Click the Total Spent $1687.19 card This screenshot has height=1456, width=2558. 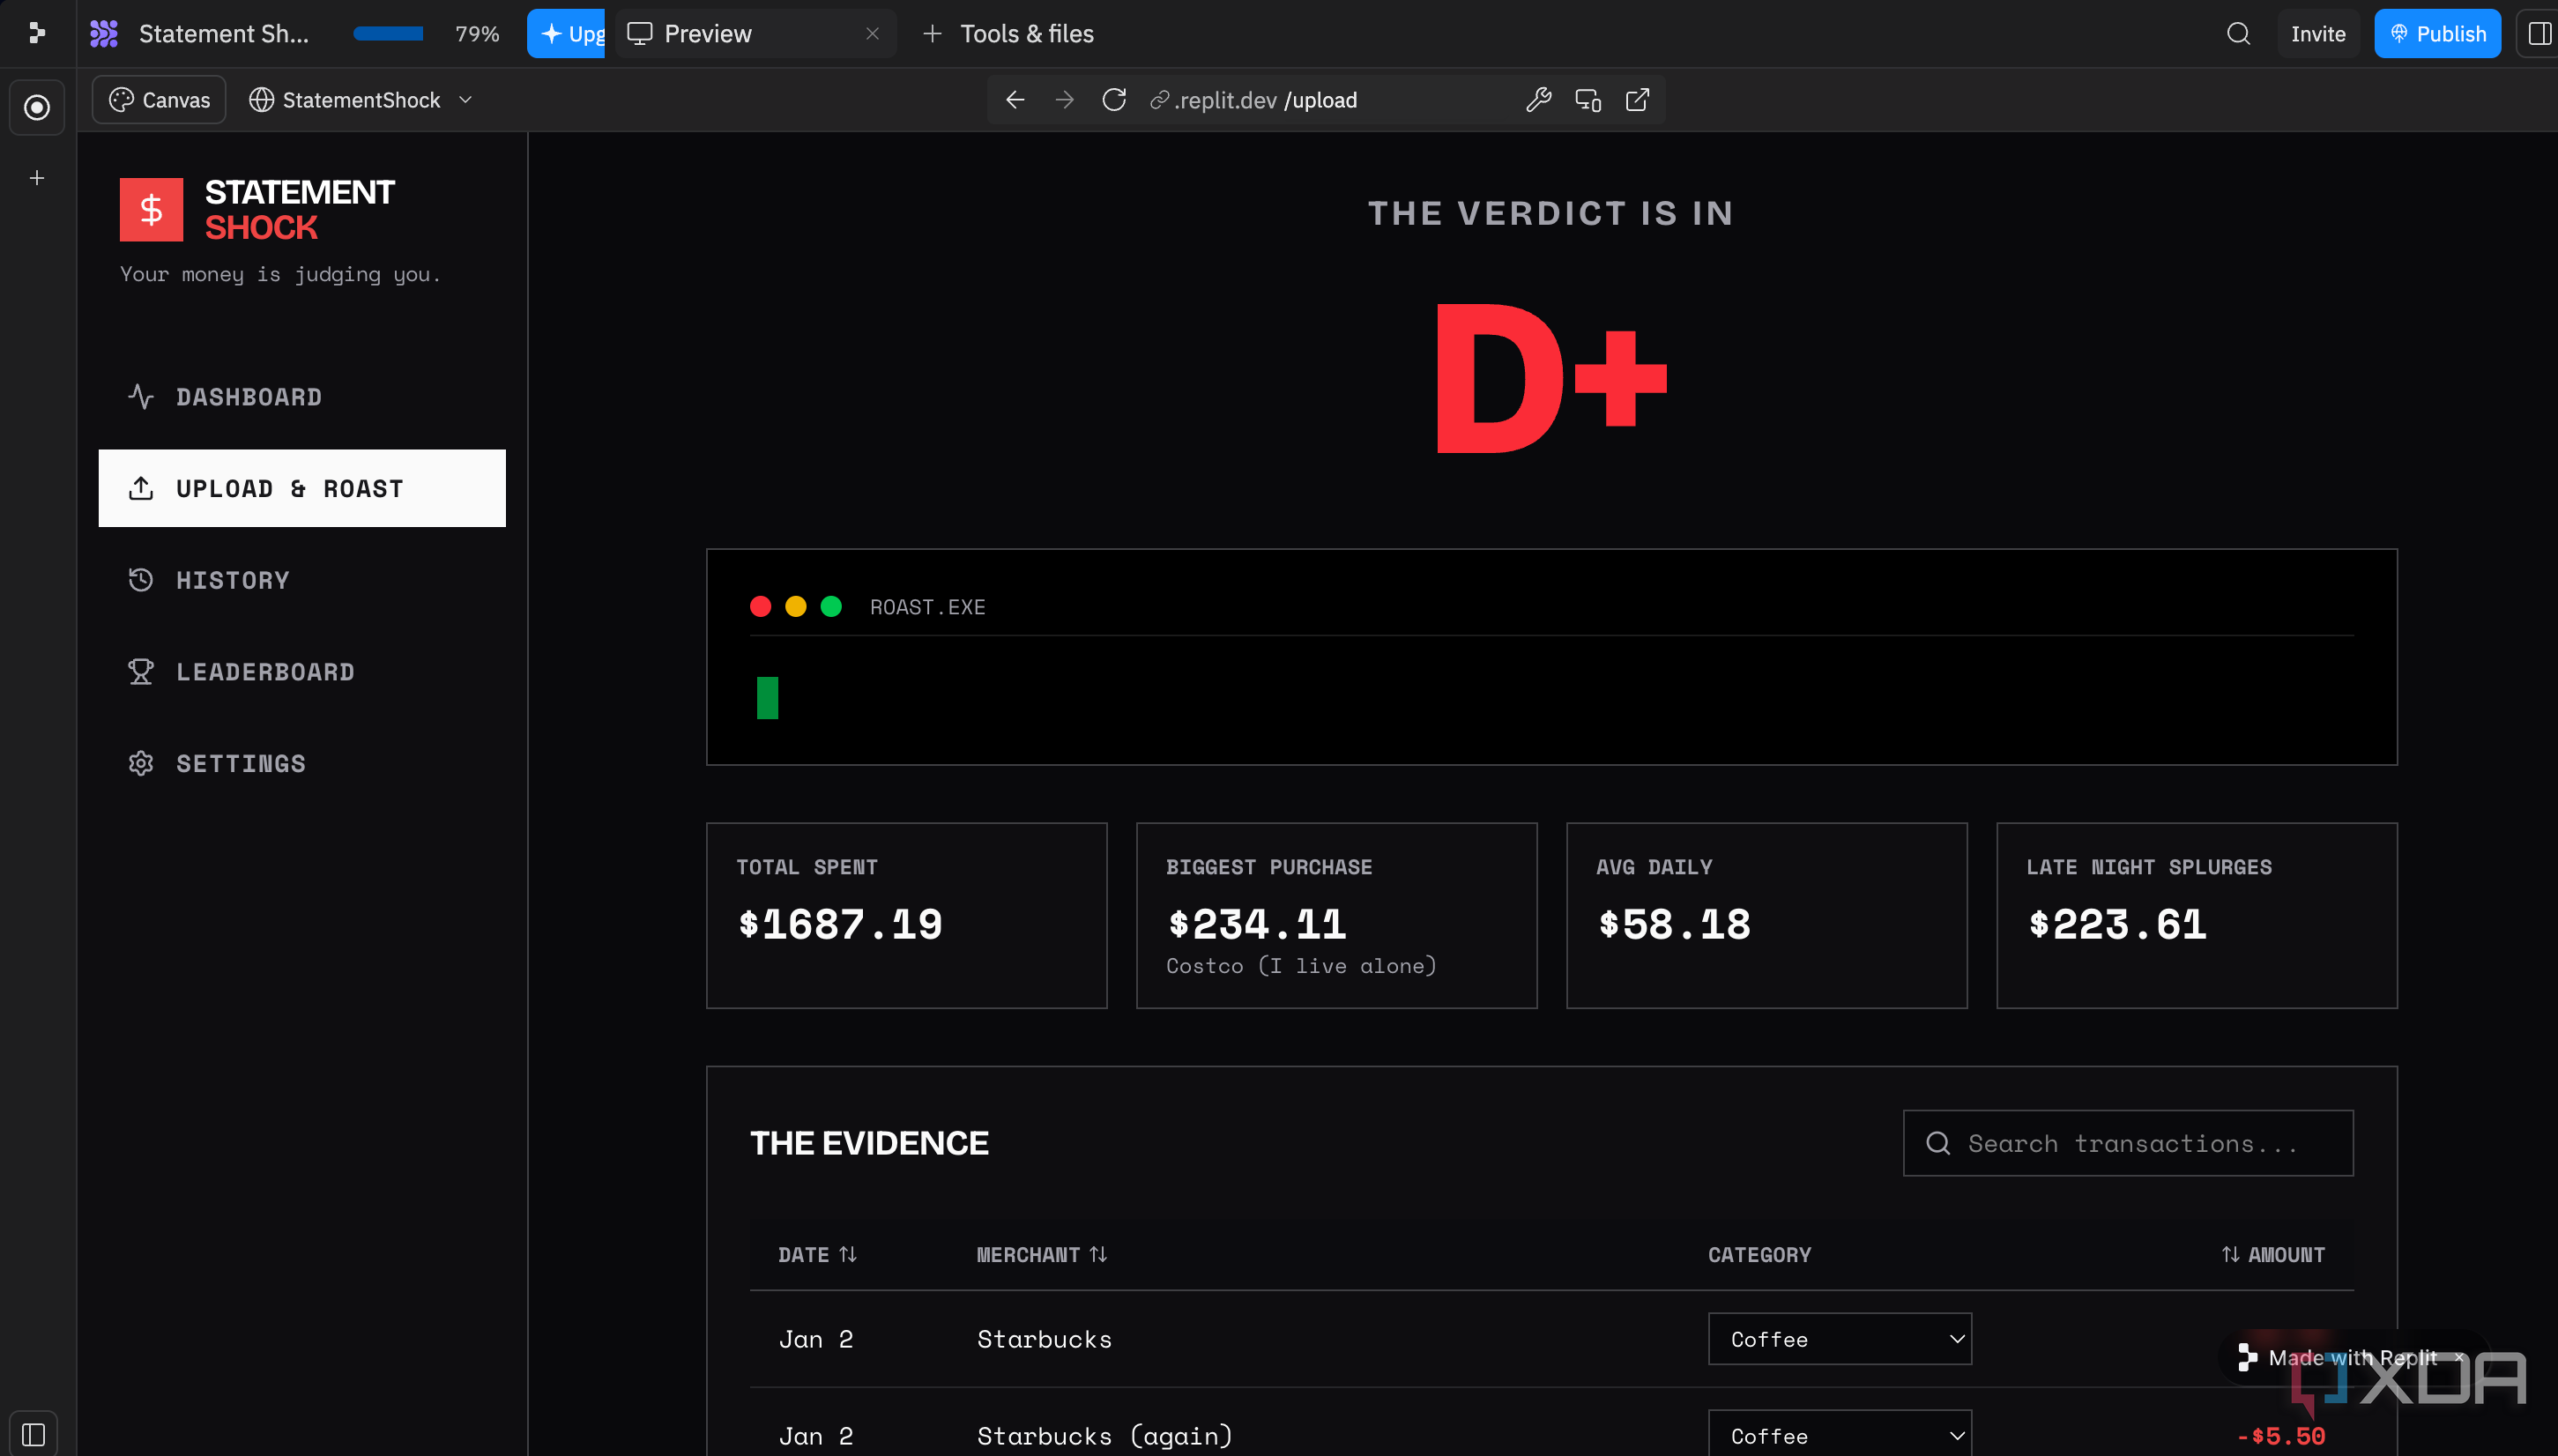tap(906, 915)
